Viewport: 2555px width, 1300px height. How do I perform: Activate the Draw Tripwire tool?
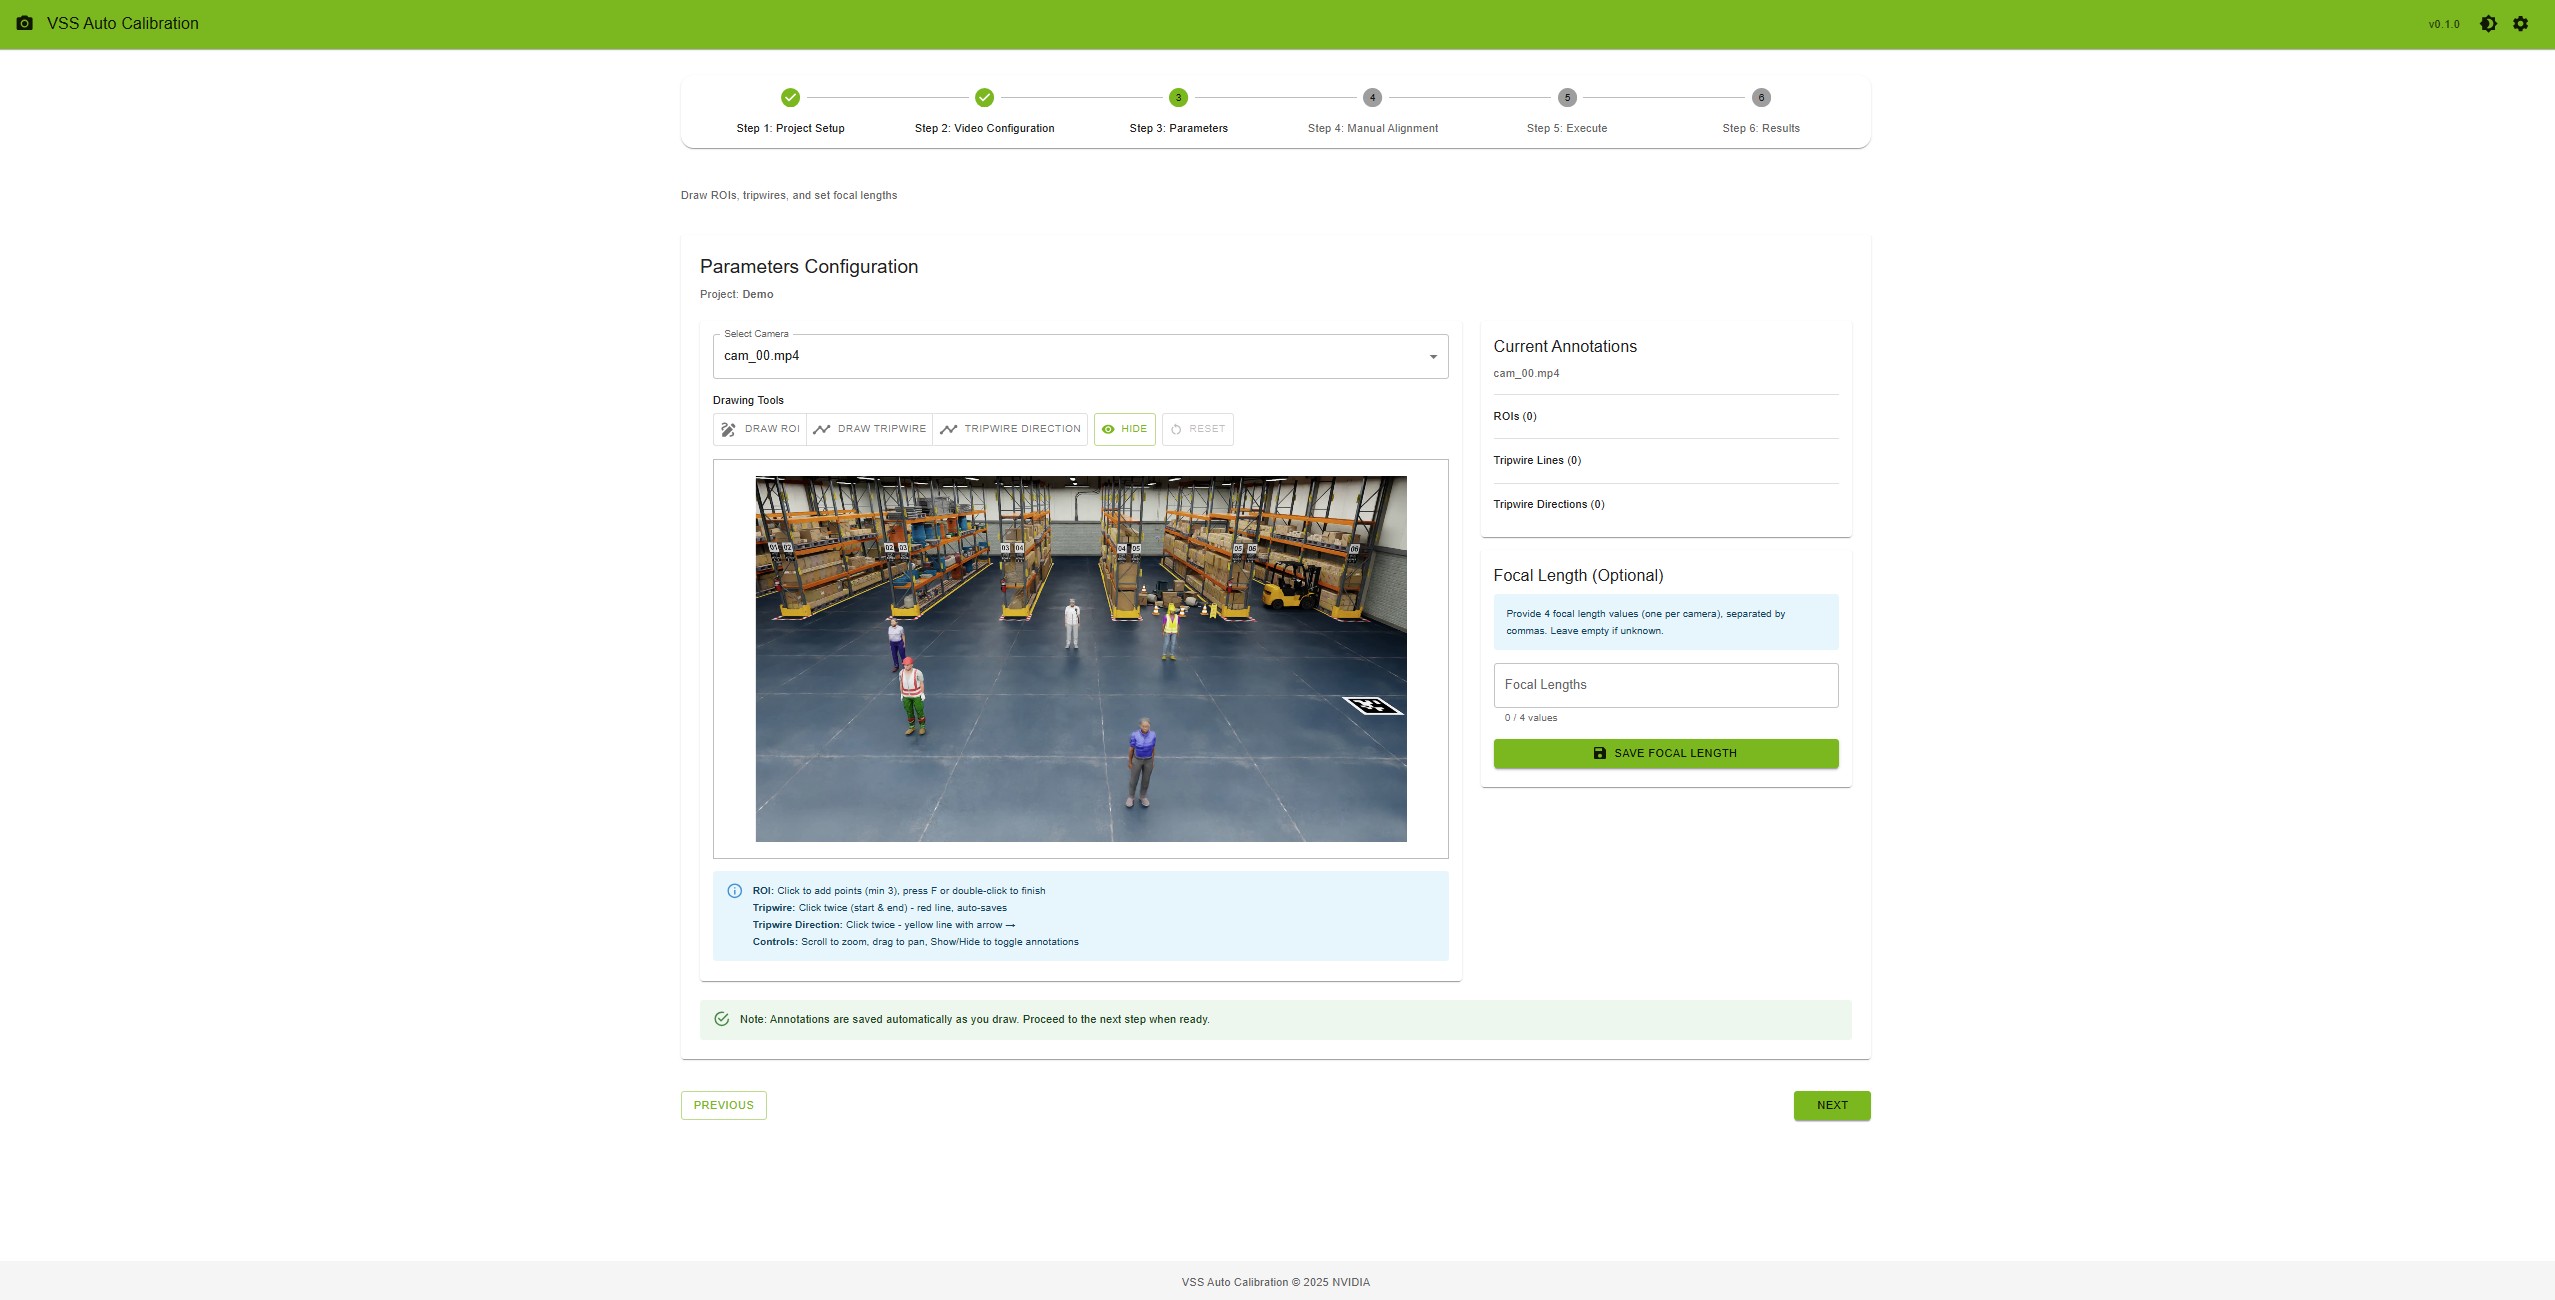(x=869, y=429)
